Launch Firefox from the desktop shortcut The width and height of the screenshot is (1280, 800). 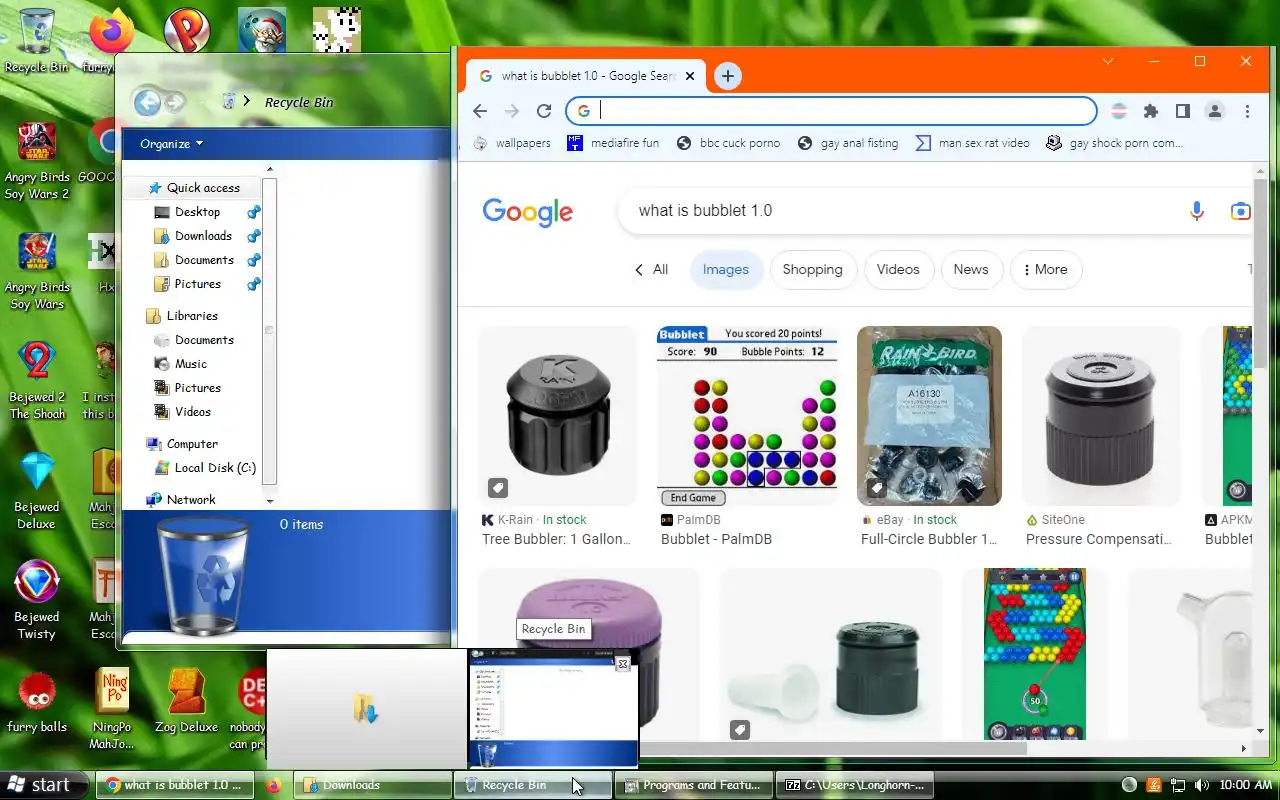110,40
